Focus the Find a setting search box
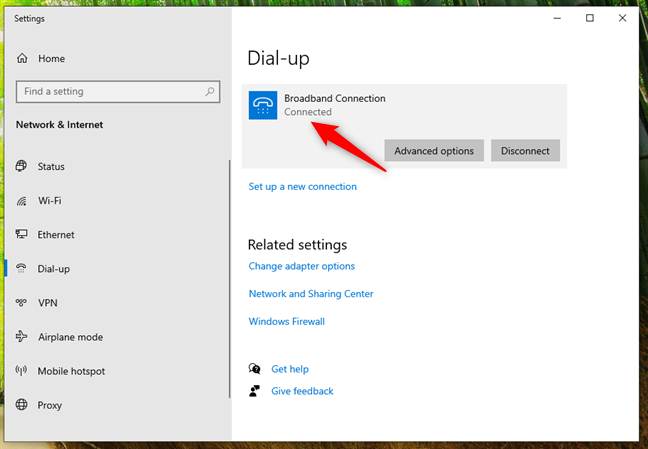Viewport: 648px width, 449px height. 118,91
